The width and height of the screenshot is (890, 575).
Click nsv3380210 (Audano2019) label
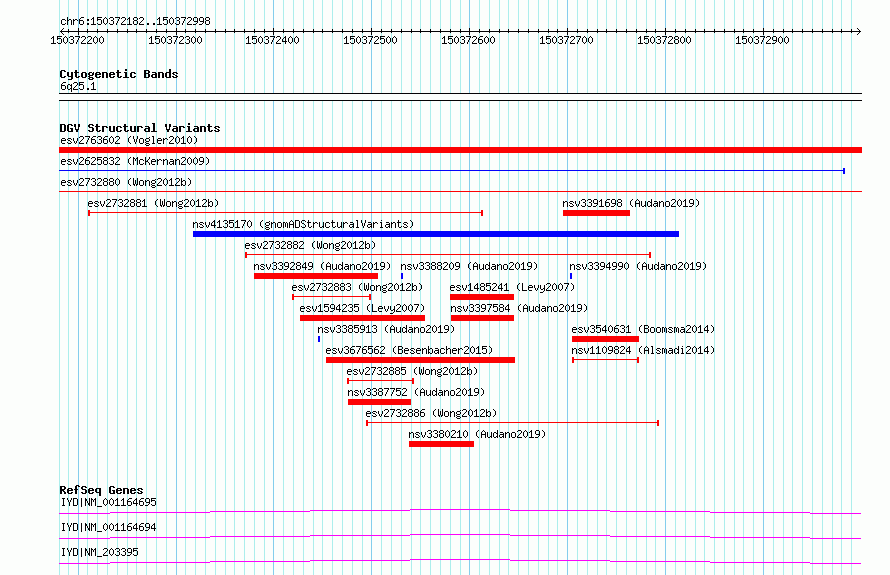(x=477, y=434)
